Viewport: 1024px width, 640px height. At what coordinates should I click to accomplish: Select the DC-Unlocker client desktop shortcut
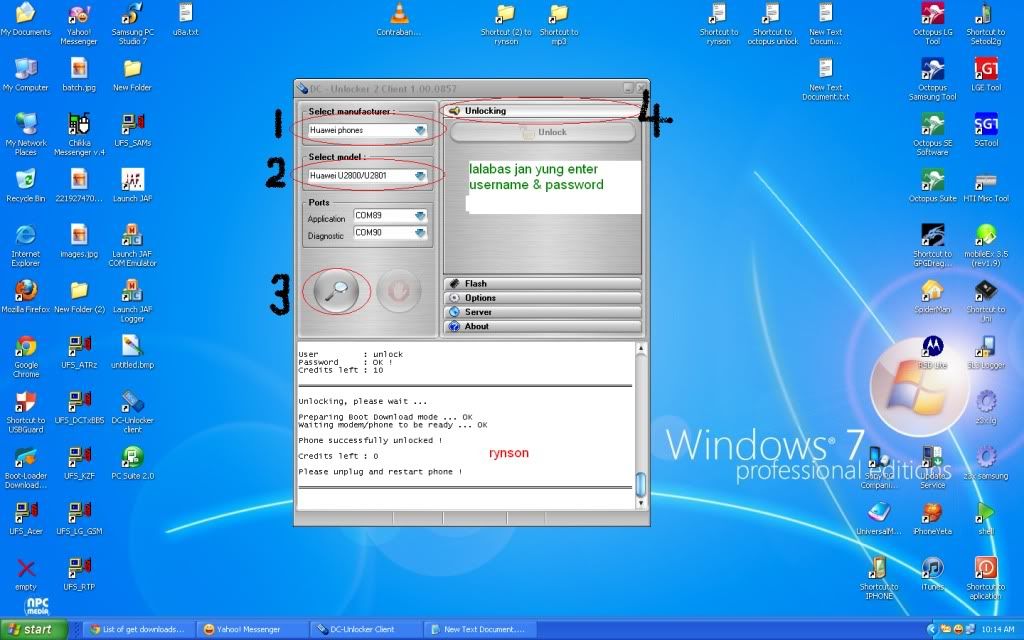click(x=133, y=413)
